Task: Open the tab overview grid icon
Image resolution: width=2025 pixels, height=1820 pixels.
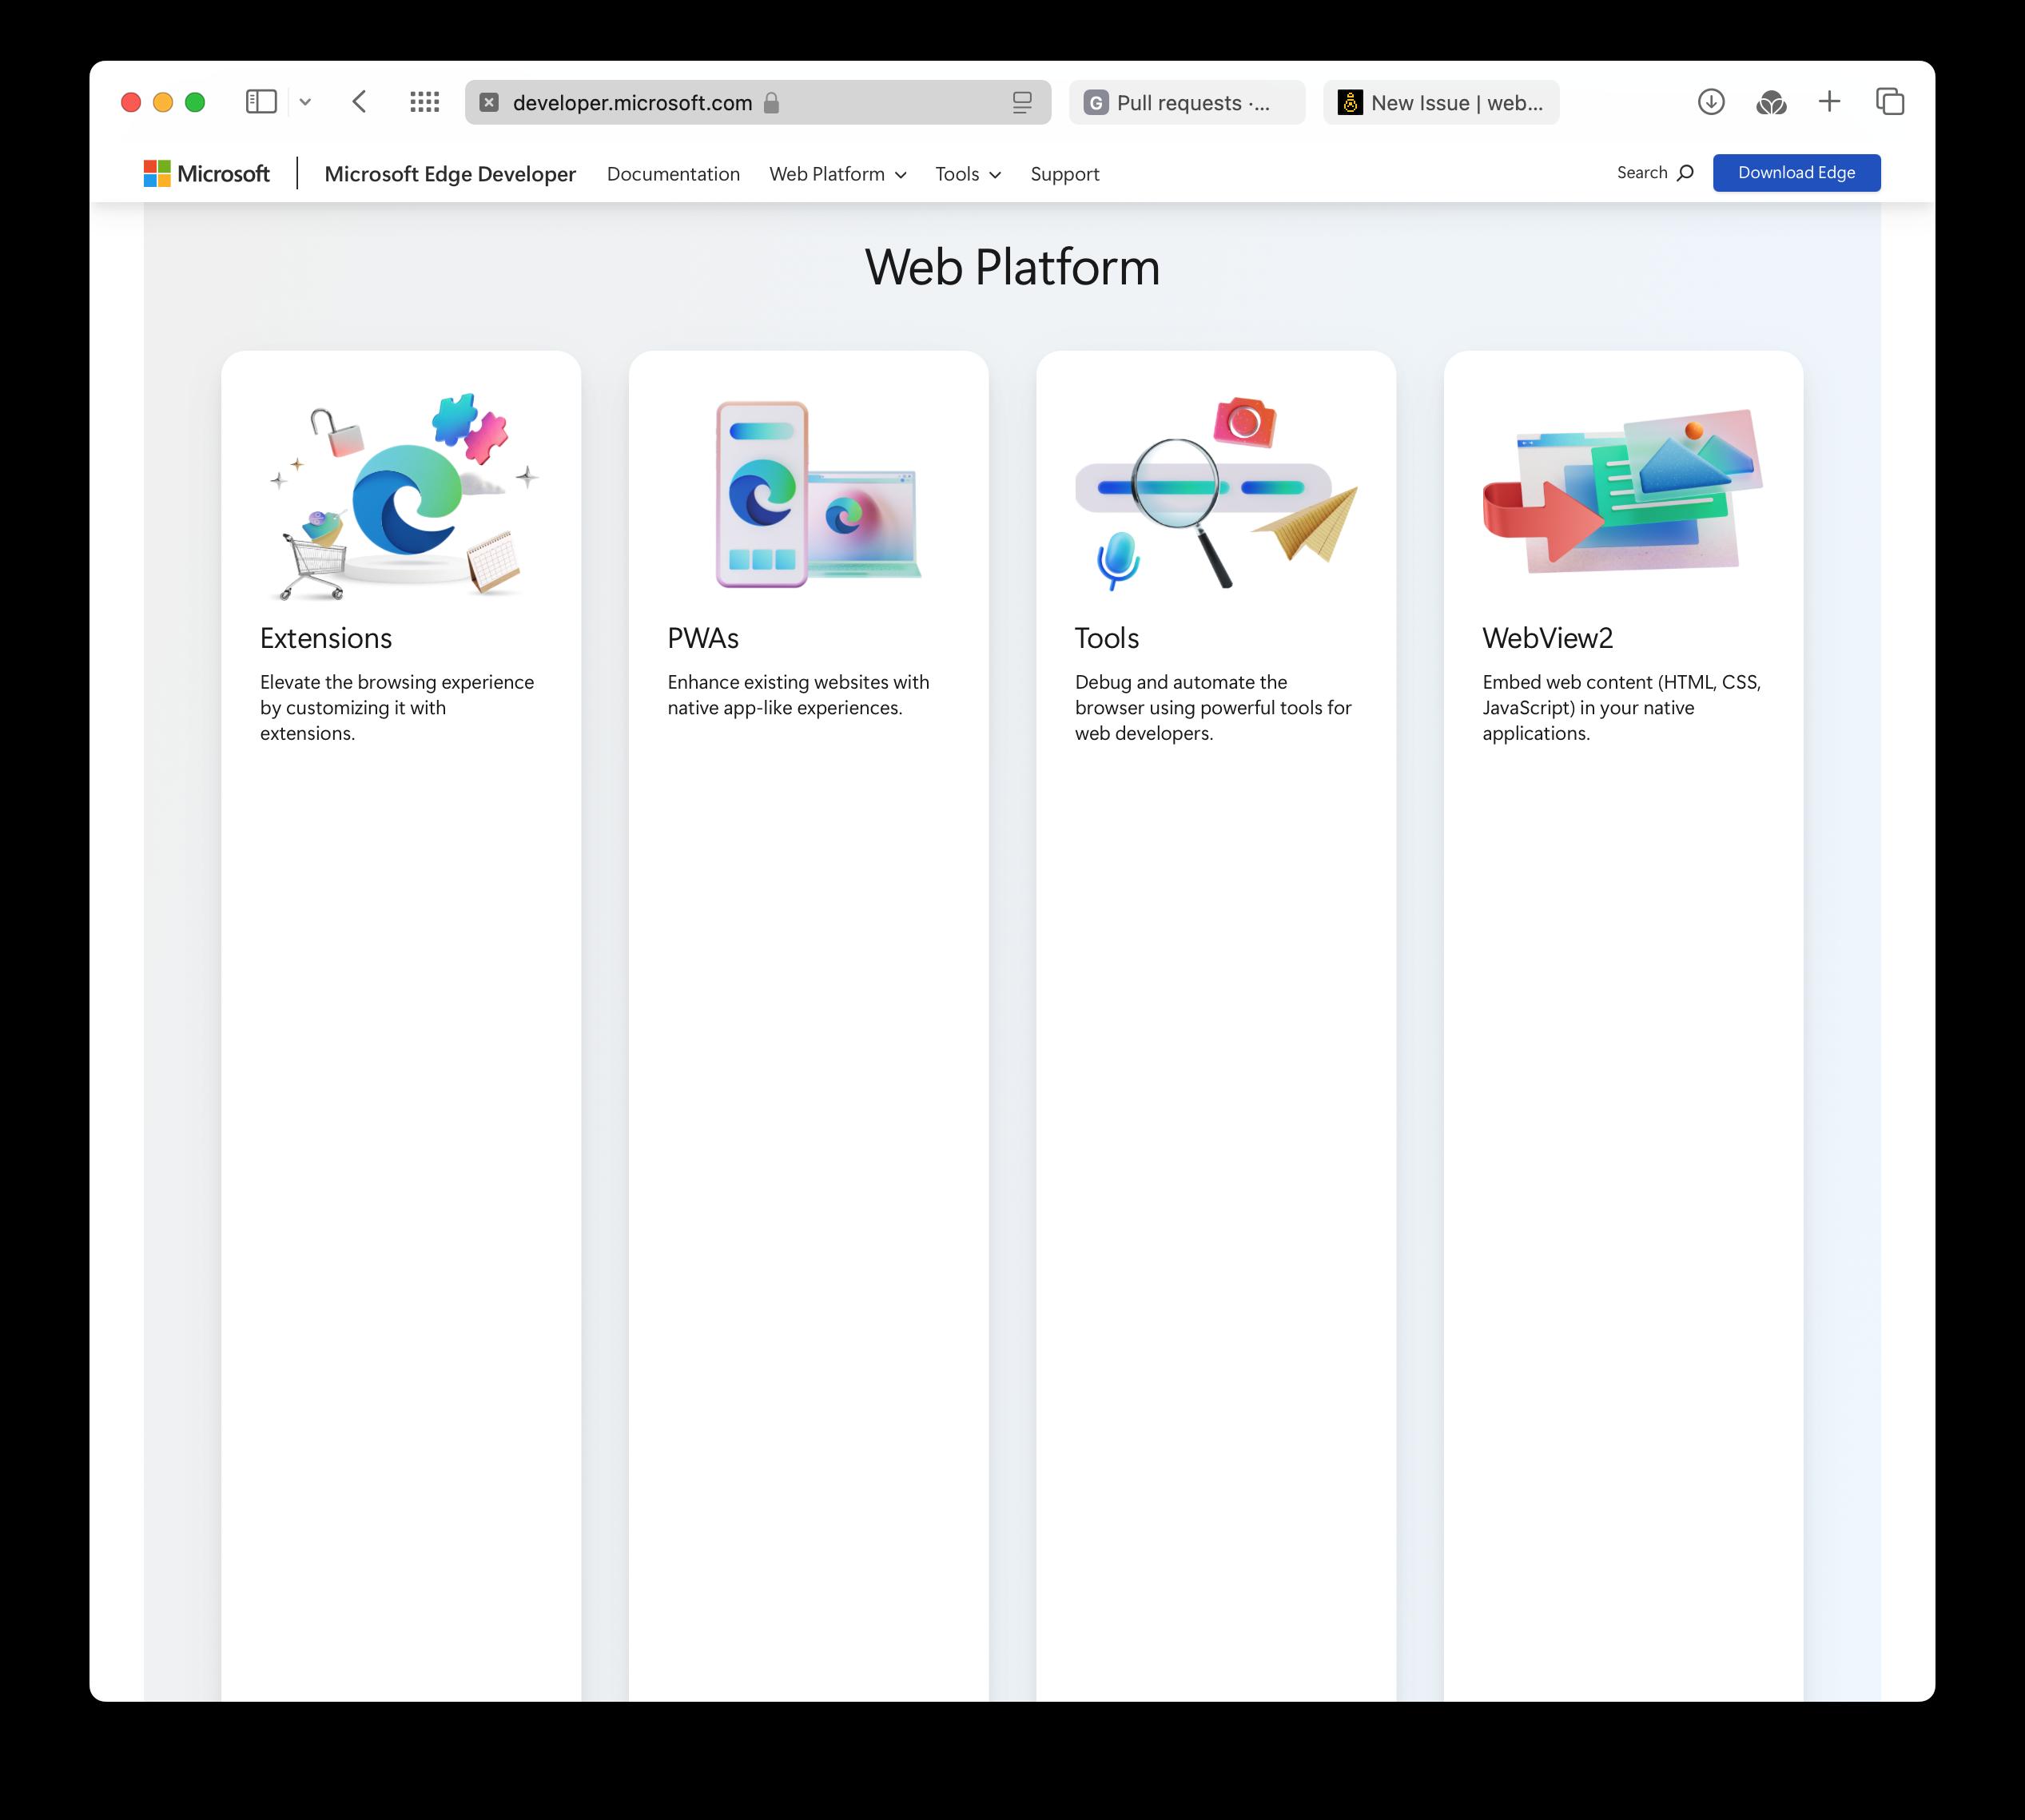Action: pos(425,102)
